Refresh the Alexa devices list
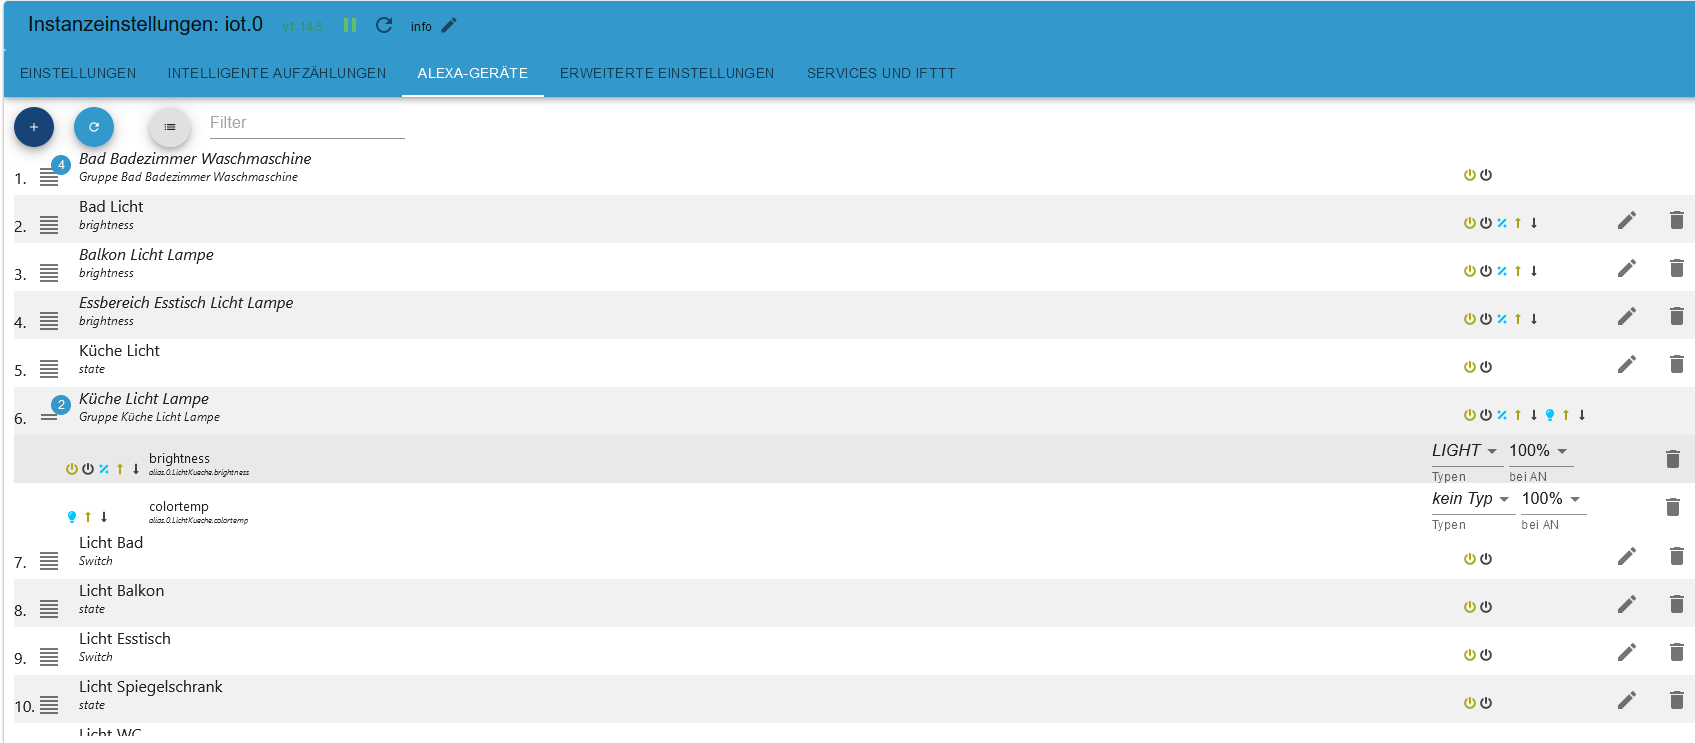The width and height of the screenshot is (1695, 743). 94,127
